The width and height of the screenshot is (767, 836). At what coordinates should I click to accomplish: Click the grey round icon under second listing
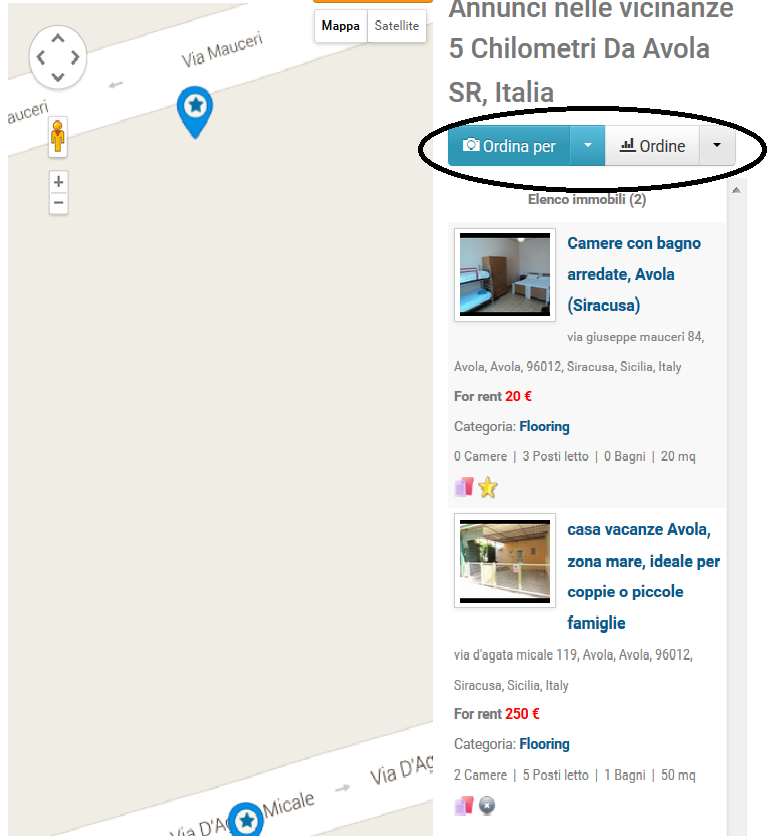[487, 805]
